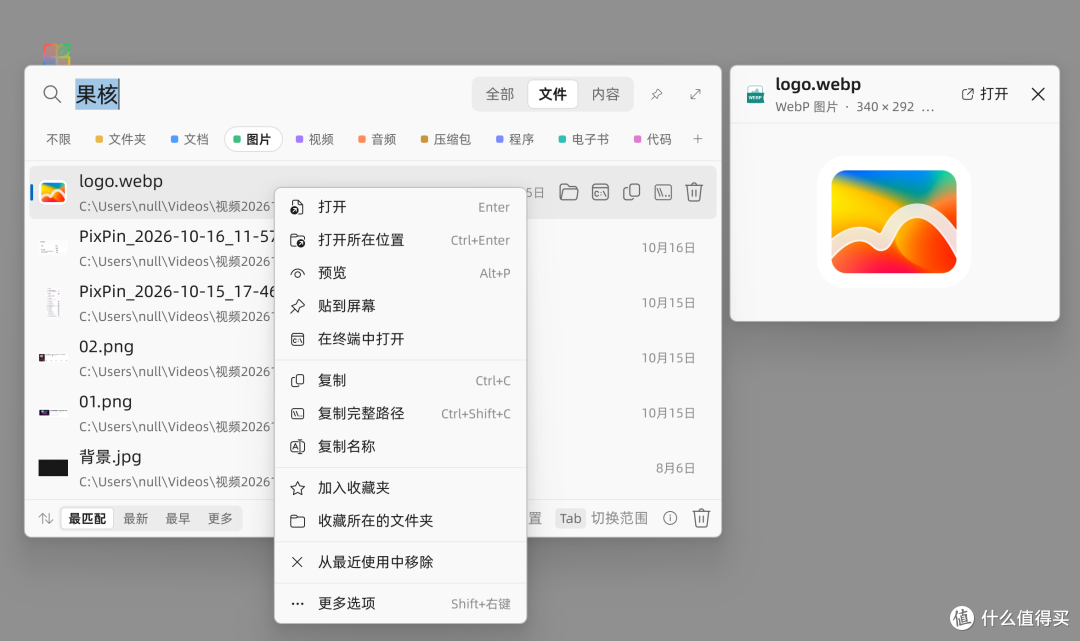
Task: Choose 打开所在位置 in the context menu
Action: (x=400, y=240)
